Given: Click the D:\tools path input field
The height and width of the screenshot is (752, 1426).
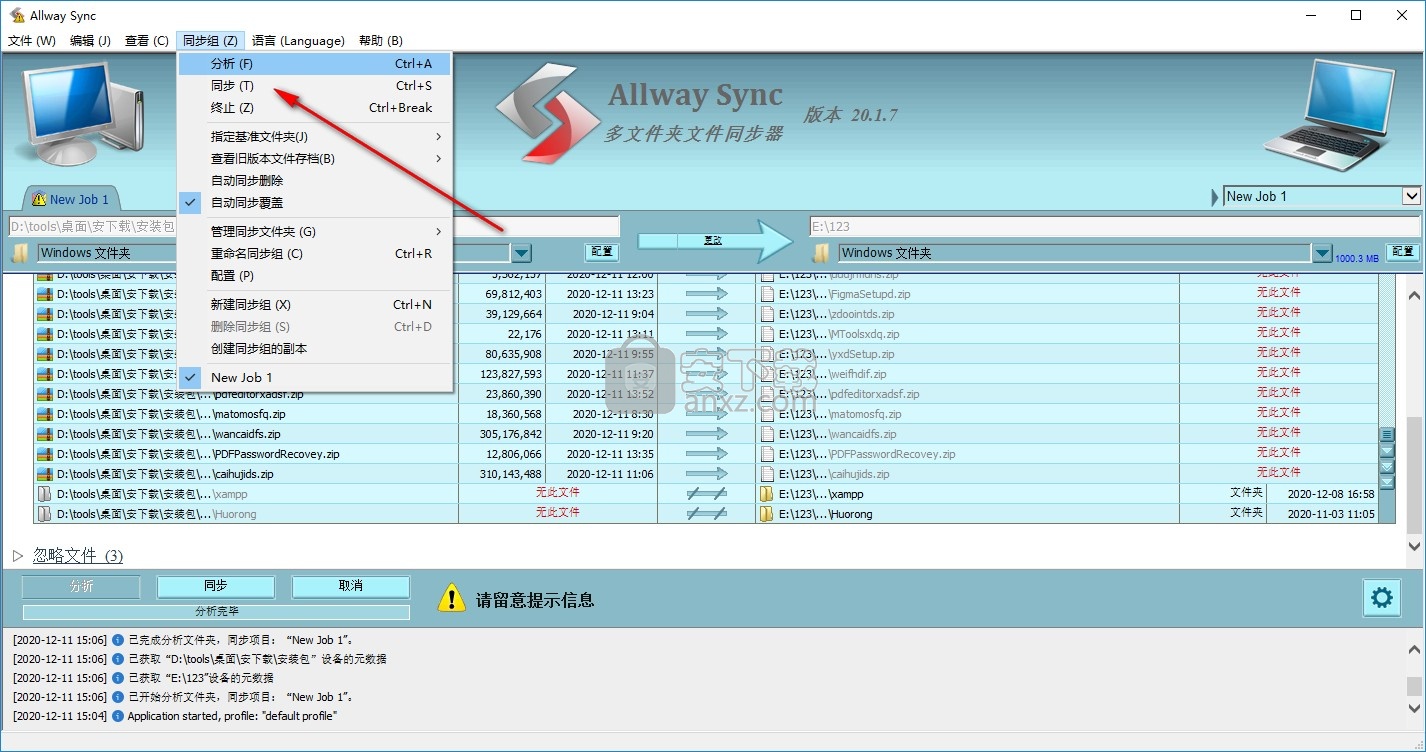Looking at the screenshot, I should pyautogui.click(x=314, y=226).
